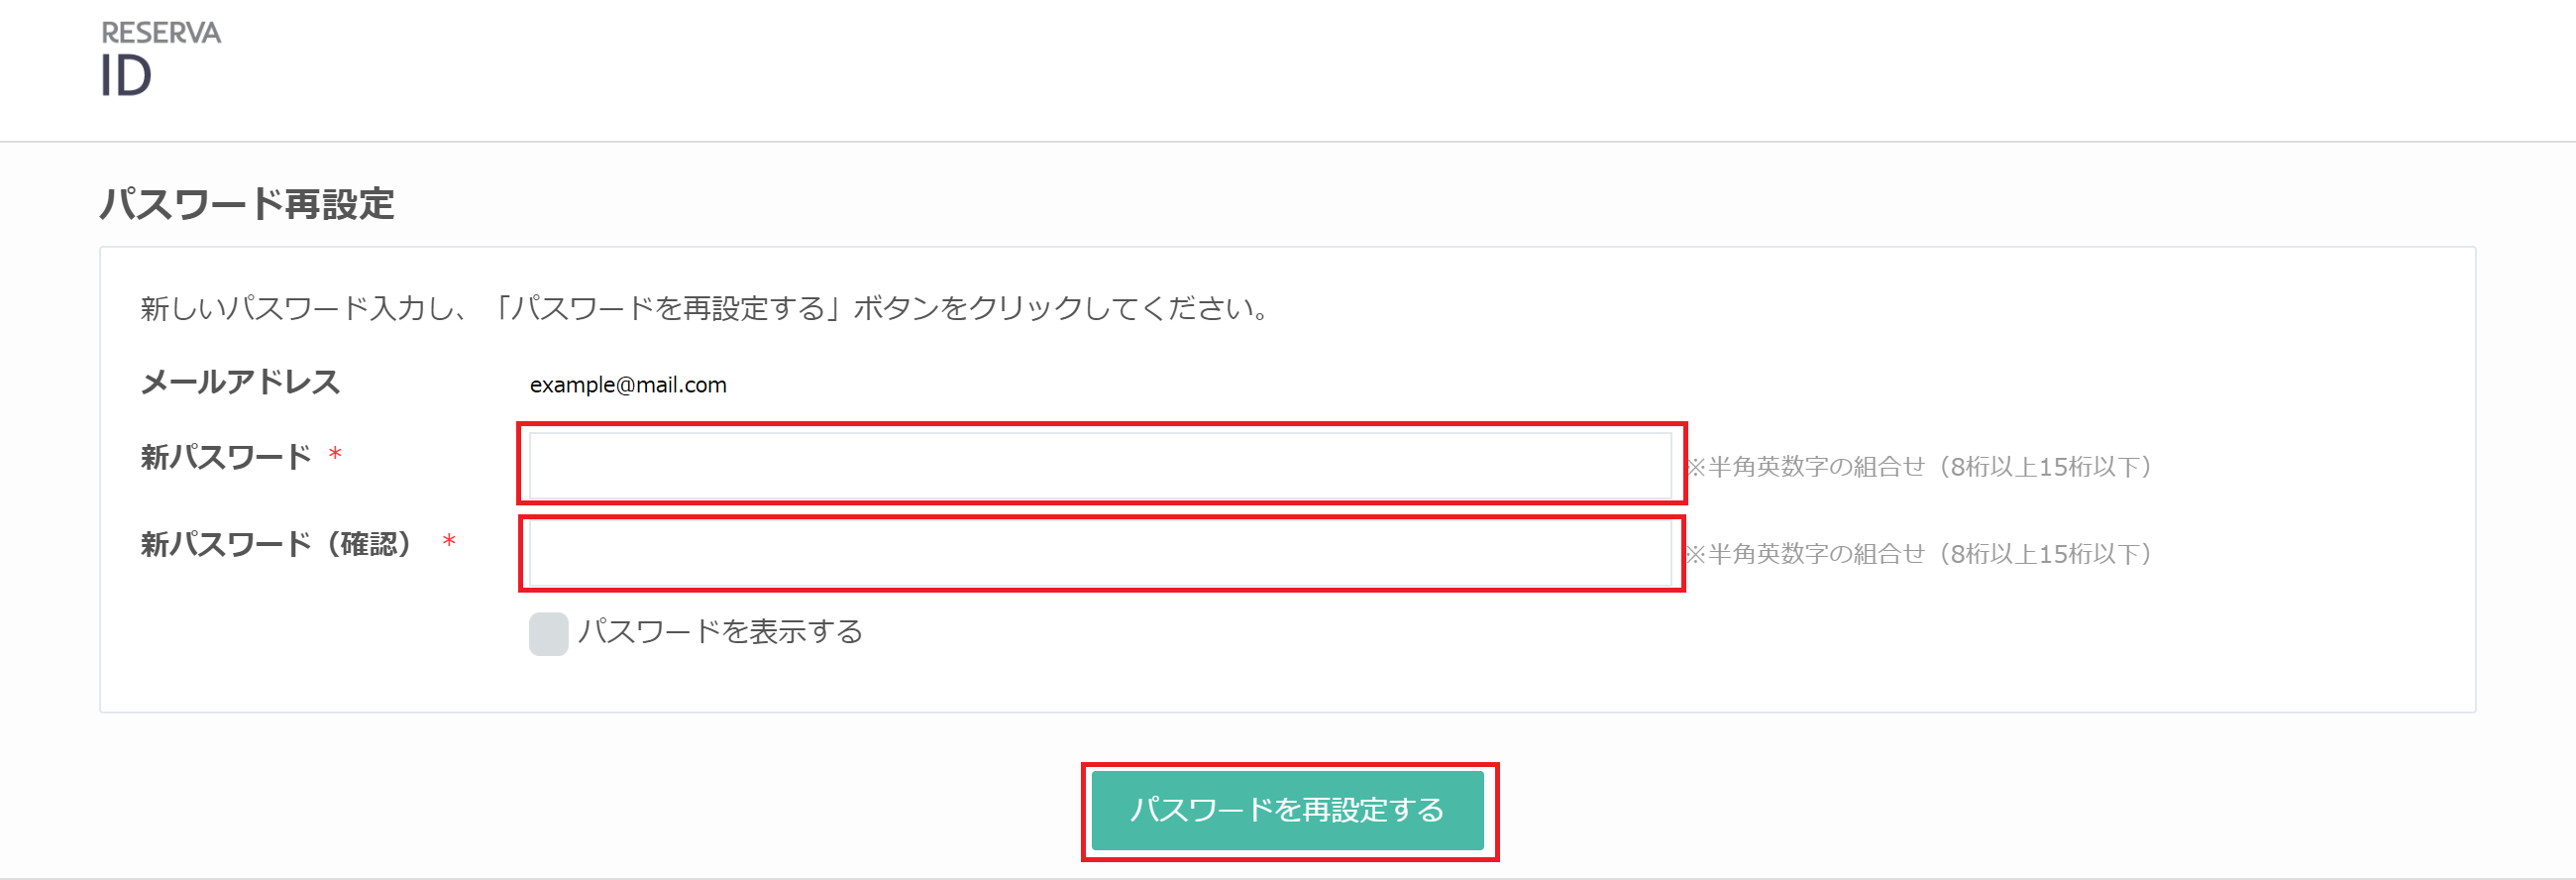Click the 新パスワード（確認） field label
2576x880 pixels.
click(276, 544)
